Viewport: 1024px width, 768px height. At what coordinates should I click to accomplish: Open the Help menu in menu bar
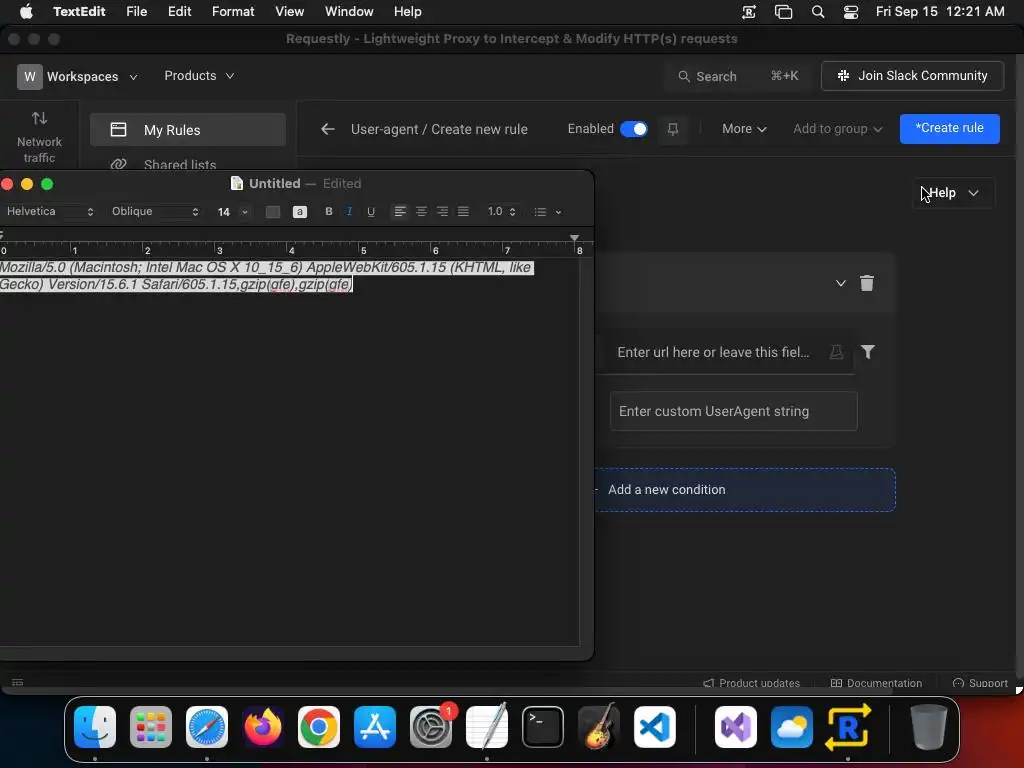(x=408, y=12)
